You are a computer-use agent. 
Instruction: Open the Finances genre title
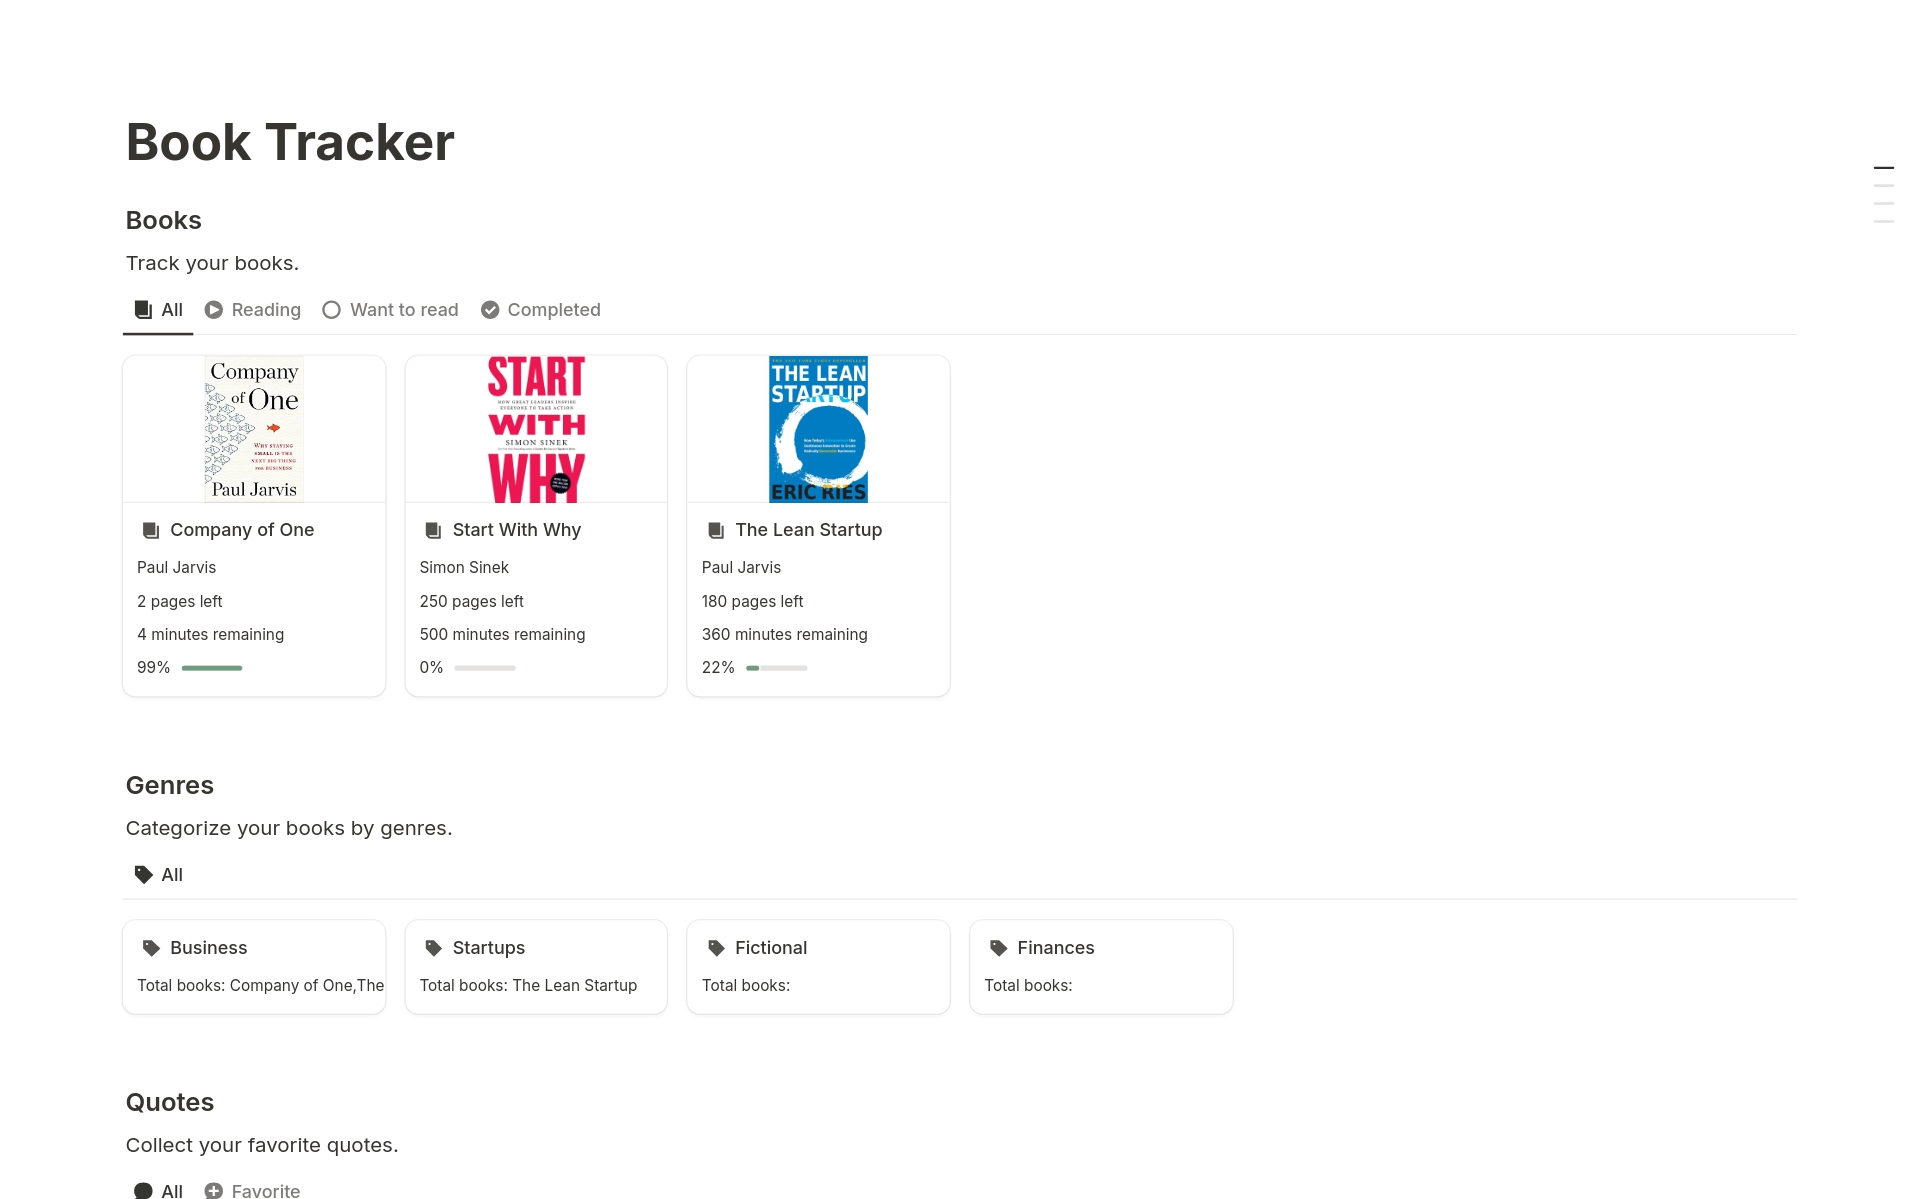tap(1056, 948)
